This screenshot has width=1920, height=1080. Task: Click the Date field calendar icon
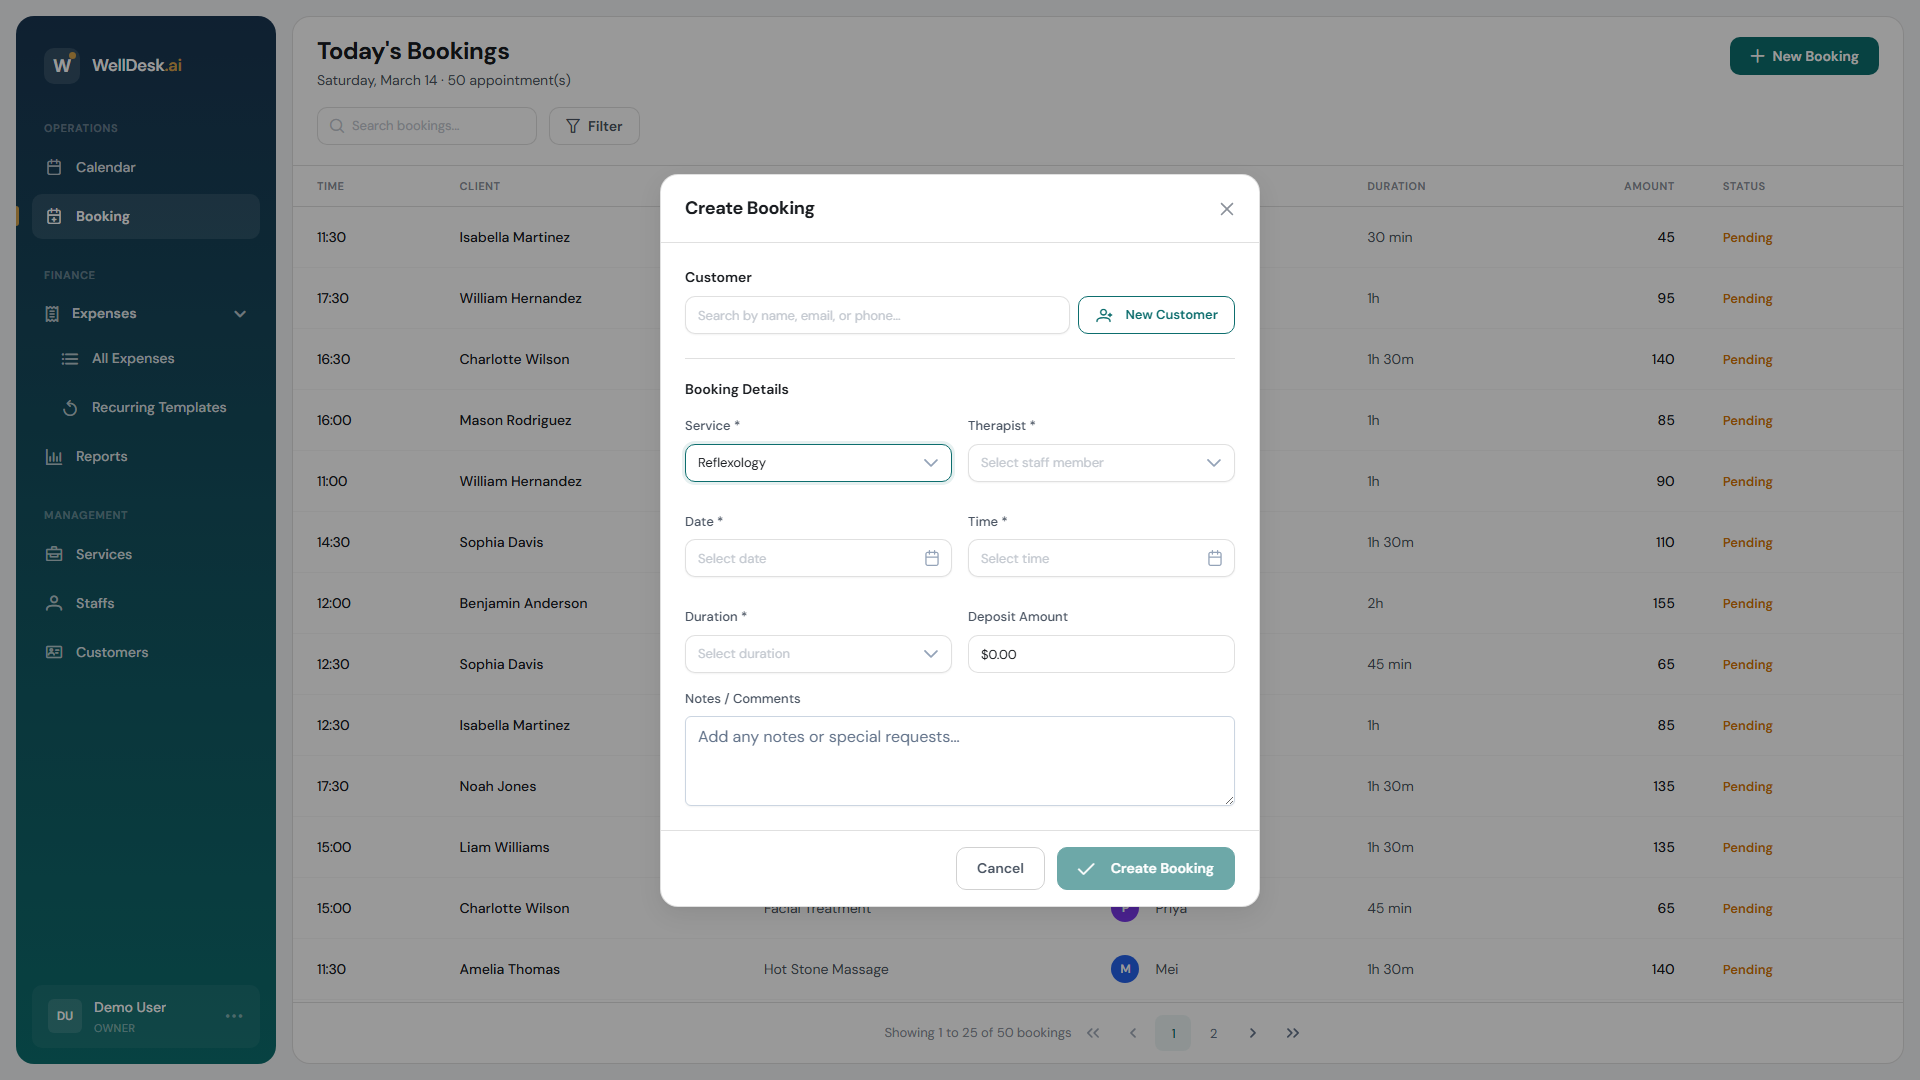pos(931,558)
